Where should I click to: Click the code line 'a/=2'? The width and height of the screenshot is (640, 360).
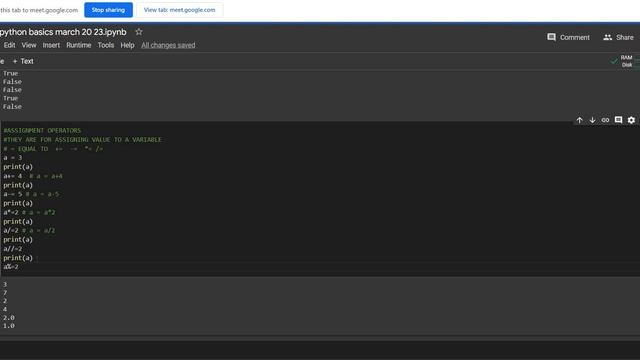point(11,231)
